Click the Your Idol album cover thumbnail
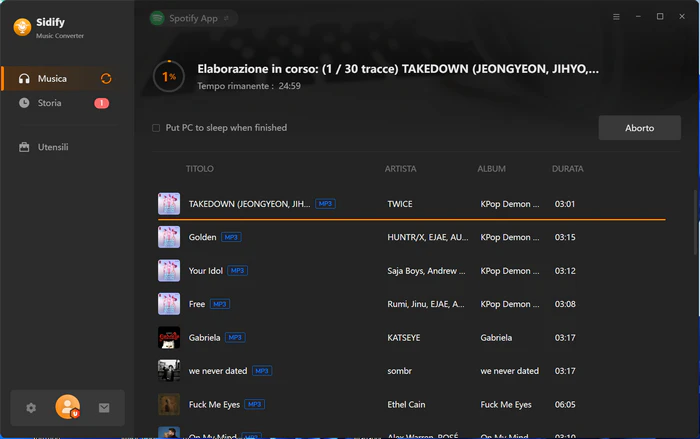 tap(169, 271)
